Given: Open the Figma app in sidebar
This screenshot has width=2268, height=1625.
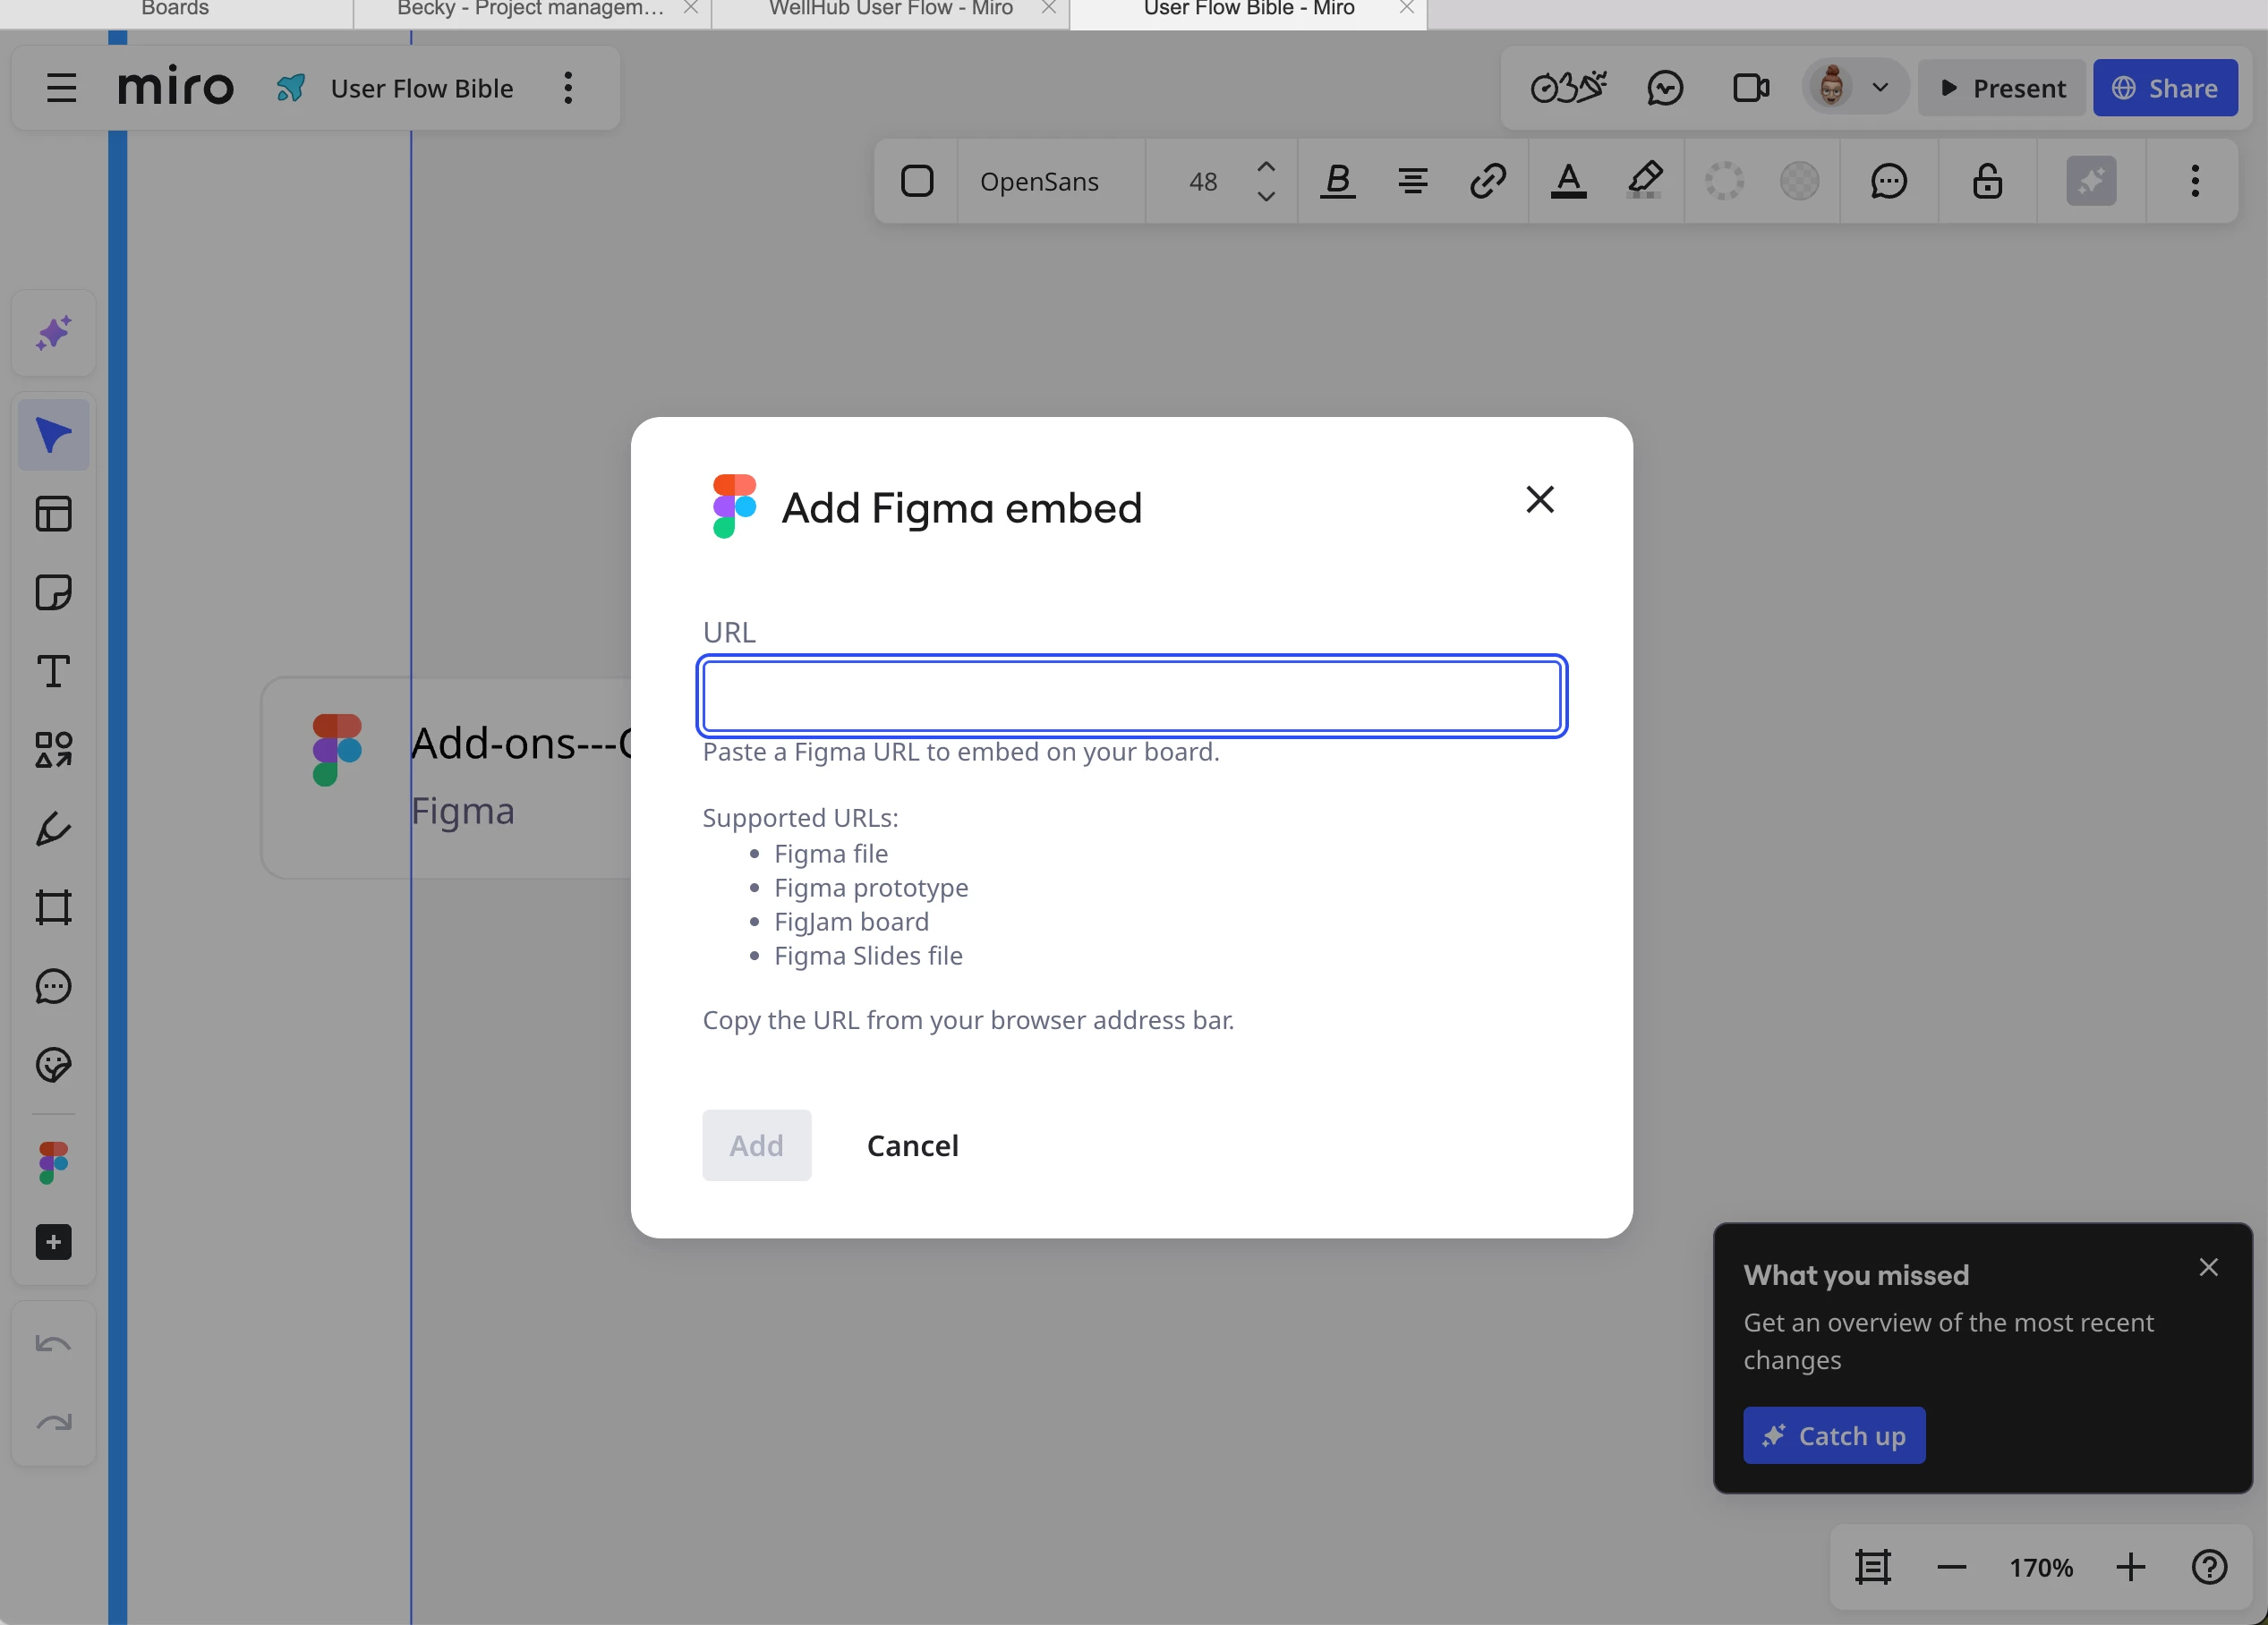Looking at the screenshot, I should (53, 1163).
